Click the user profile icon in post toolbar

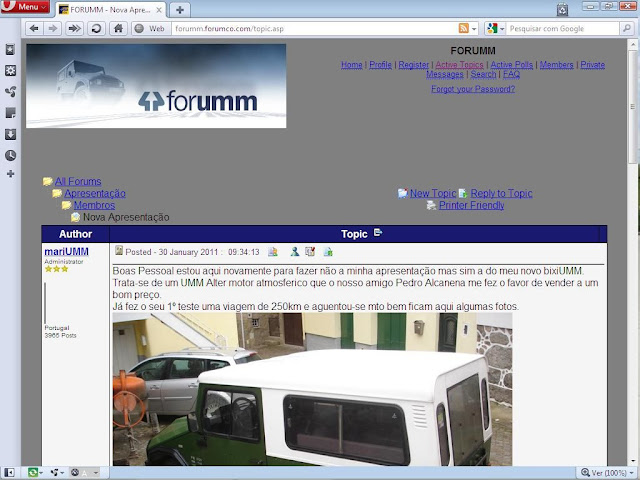click(295, 252)
